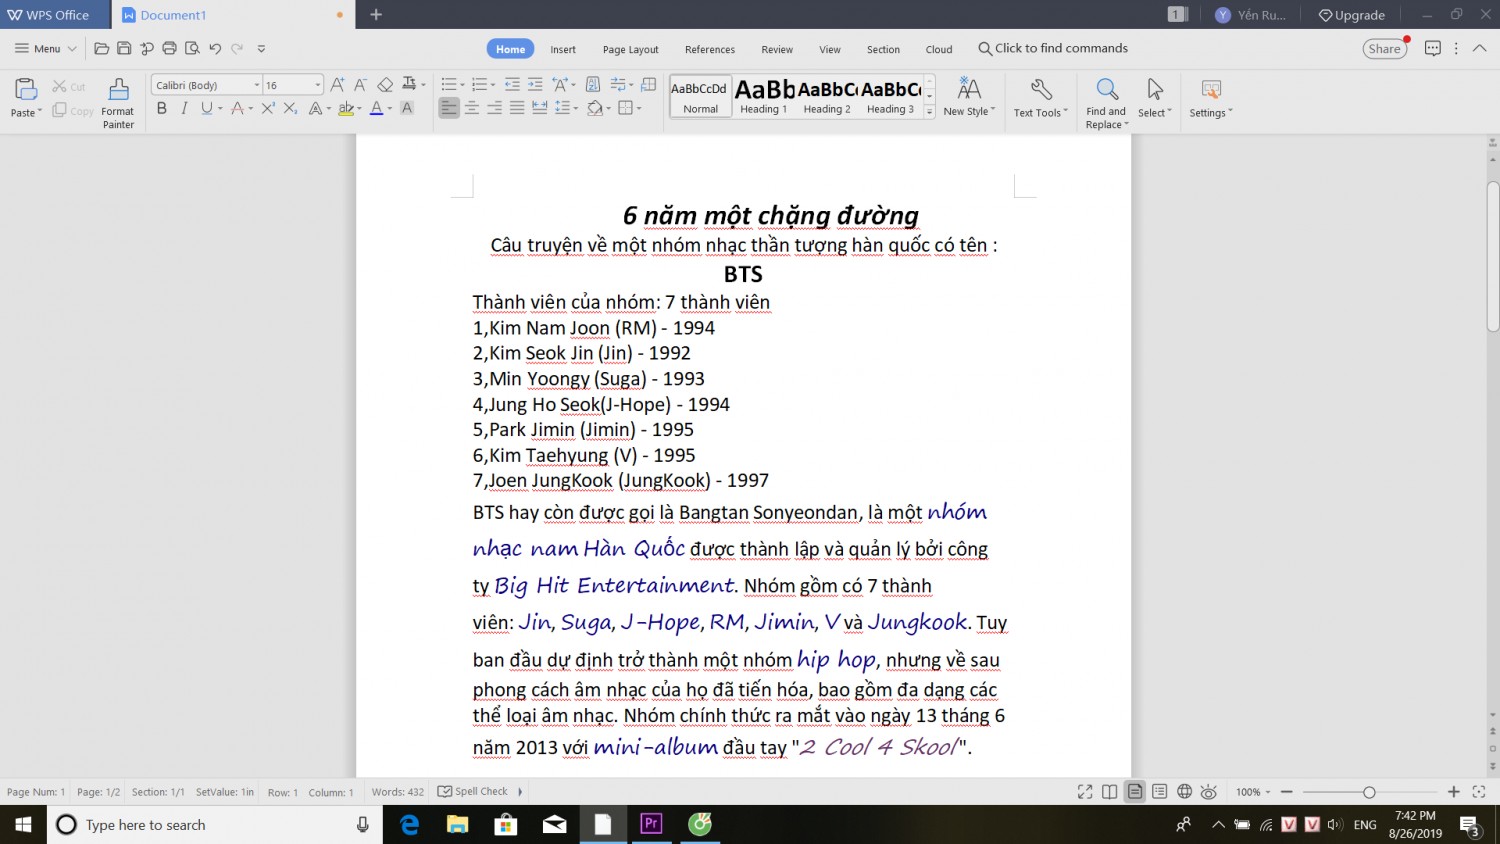Open Adobe Premiere from the taskbar
1500x844 pixels.
(x=651, y=824)
